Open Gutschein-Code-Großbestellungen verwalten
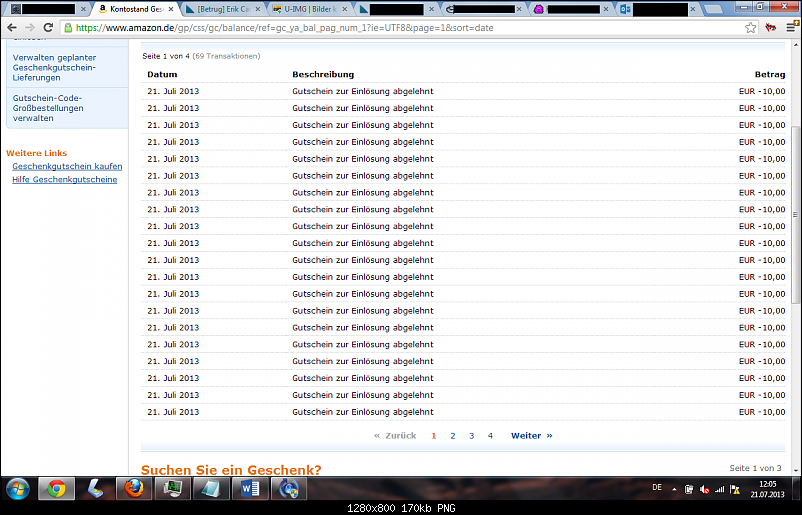 click(x=48, y=108)
